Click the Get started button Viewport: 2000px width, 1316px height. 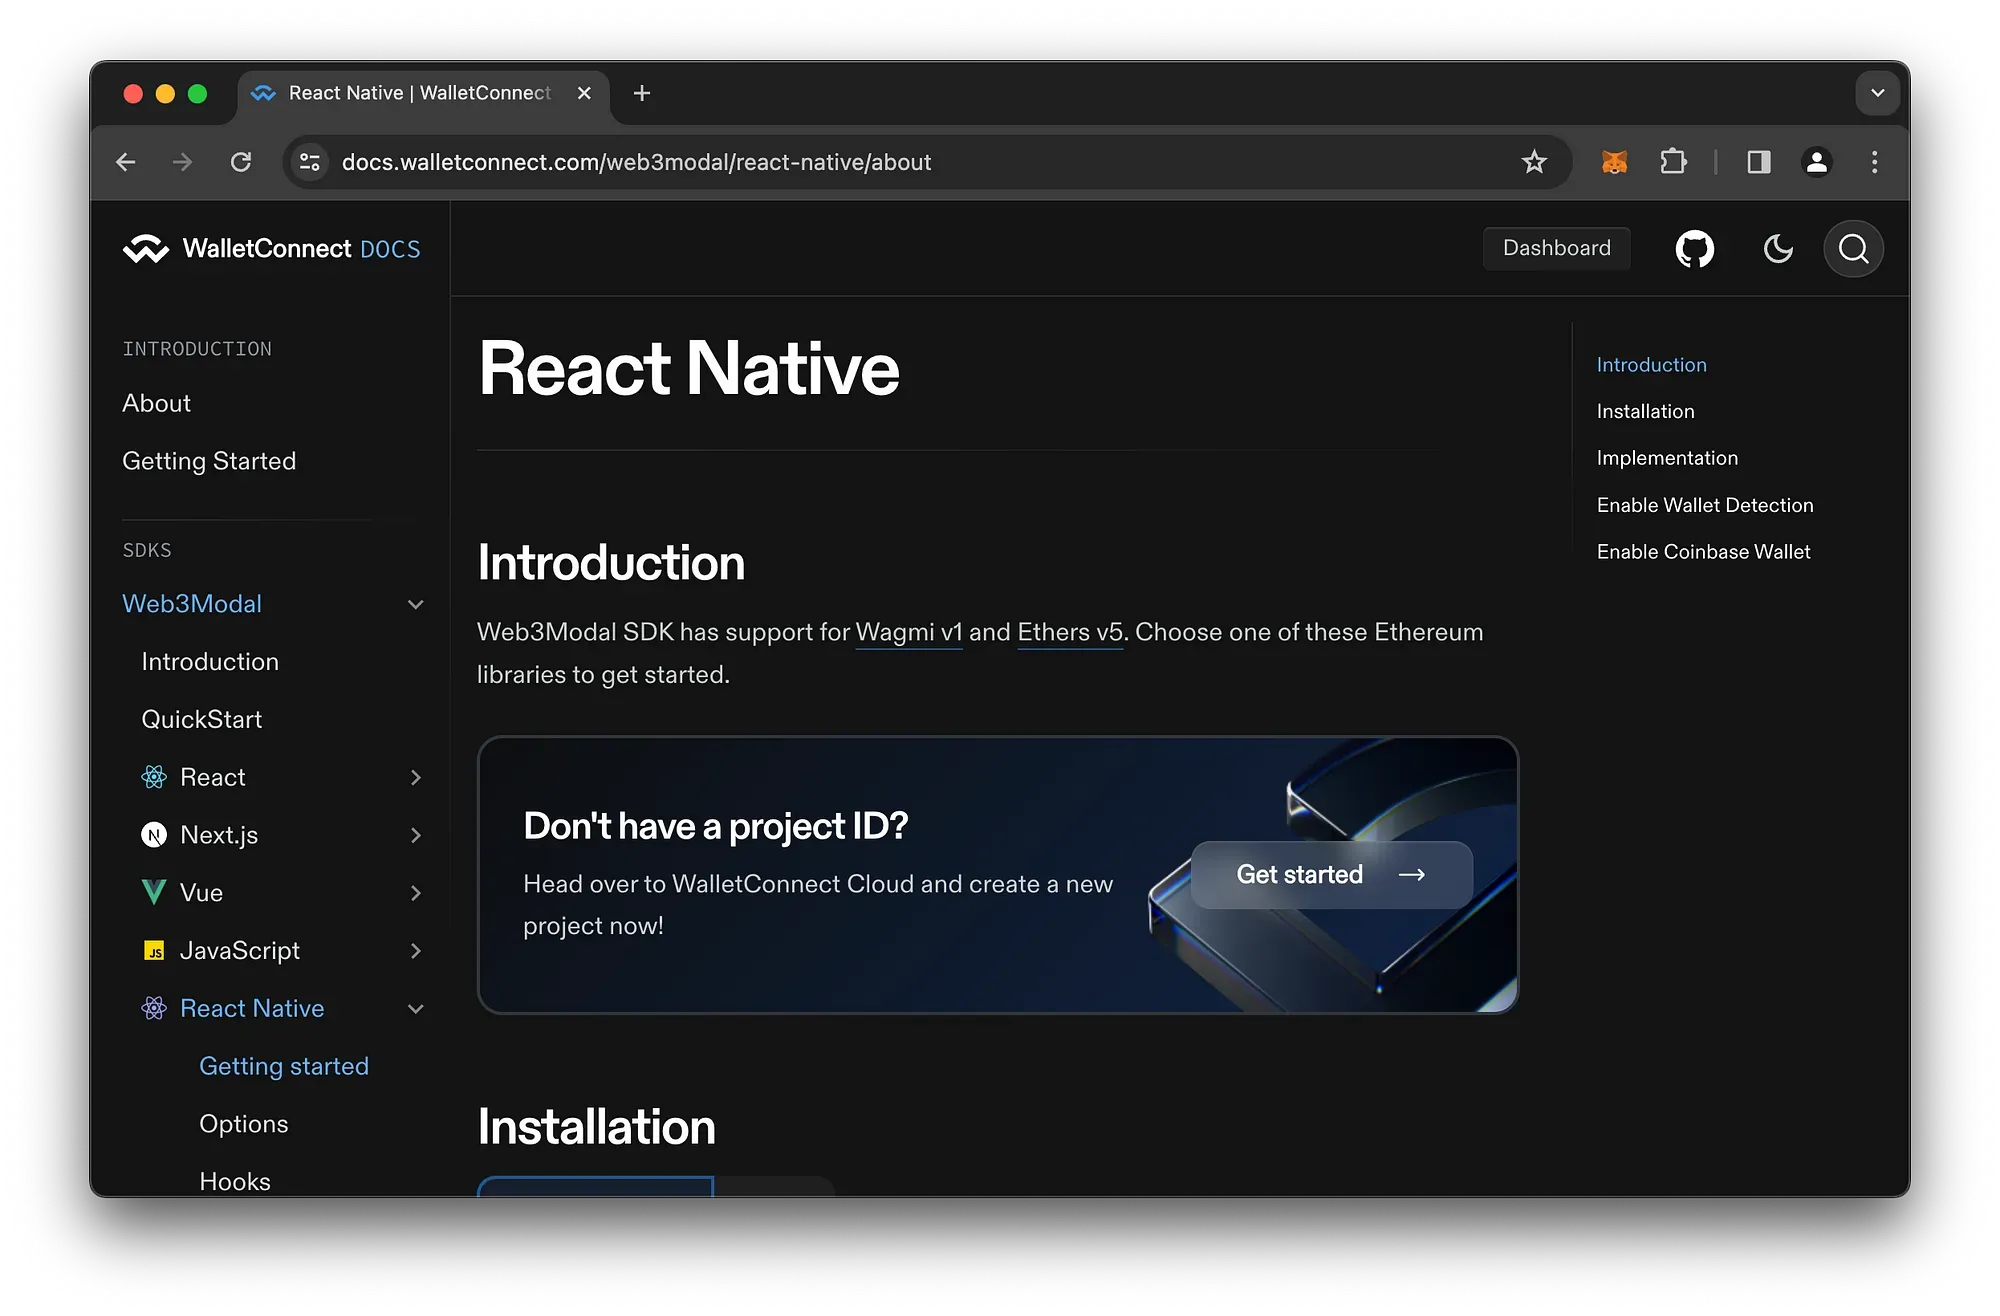[x=1331, y=875]
